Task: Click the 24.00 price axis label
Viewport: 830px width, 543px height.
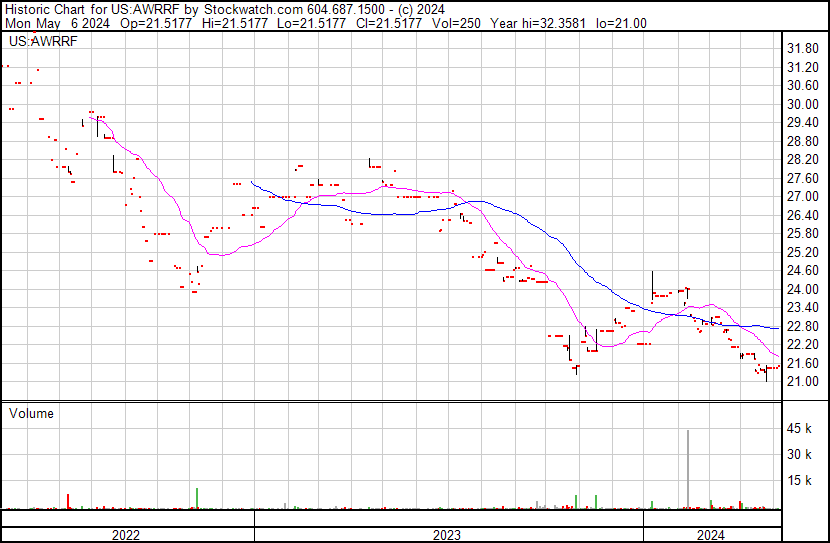Action: click(x=803, y=289)
